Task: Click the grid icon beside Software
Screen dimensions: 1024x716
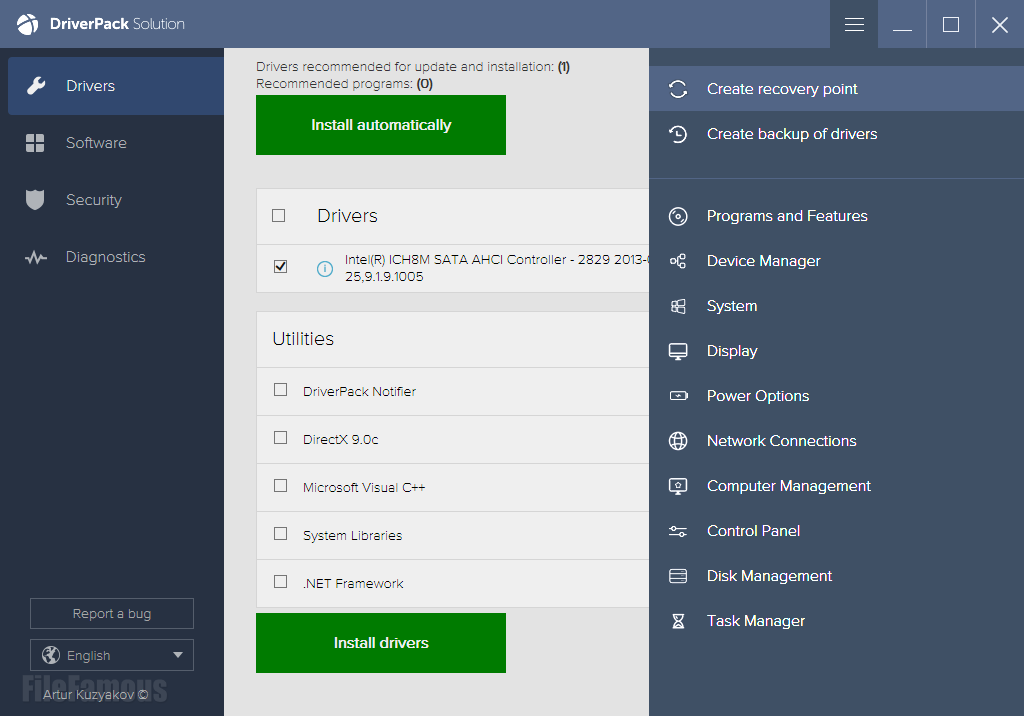Action: (x=35, y=143)
